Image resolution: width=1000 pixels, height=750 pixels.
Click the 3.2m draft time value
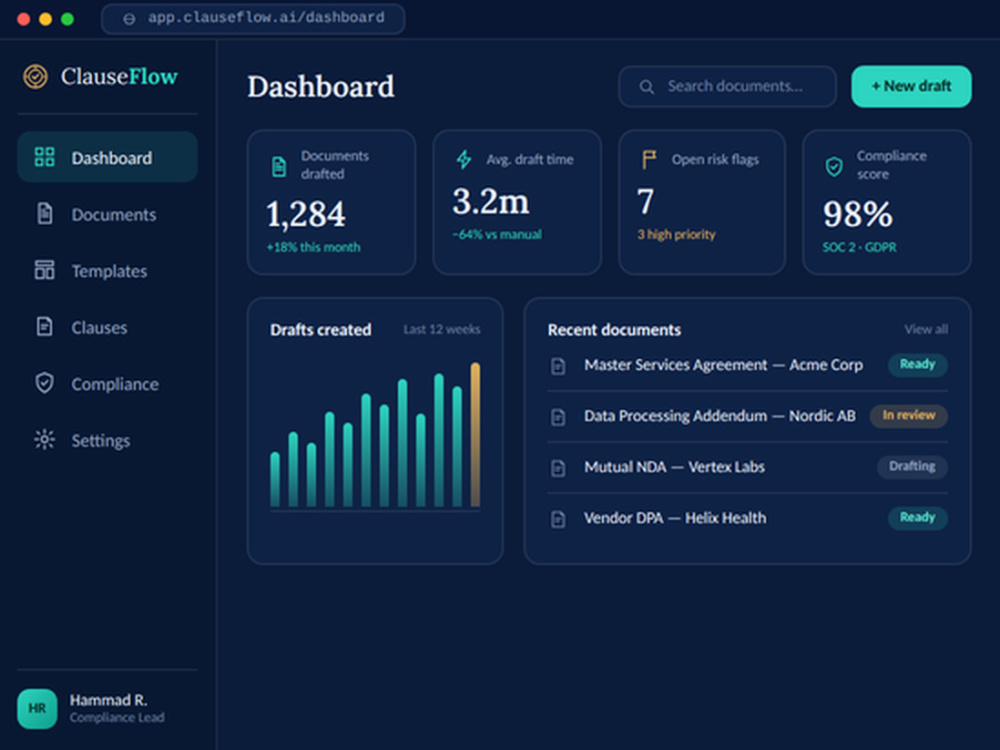[491, 202]
